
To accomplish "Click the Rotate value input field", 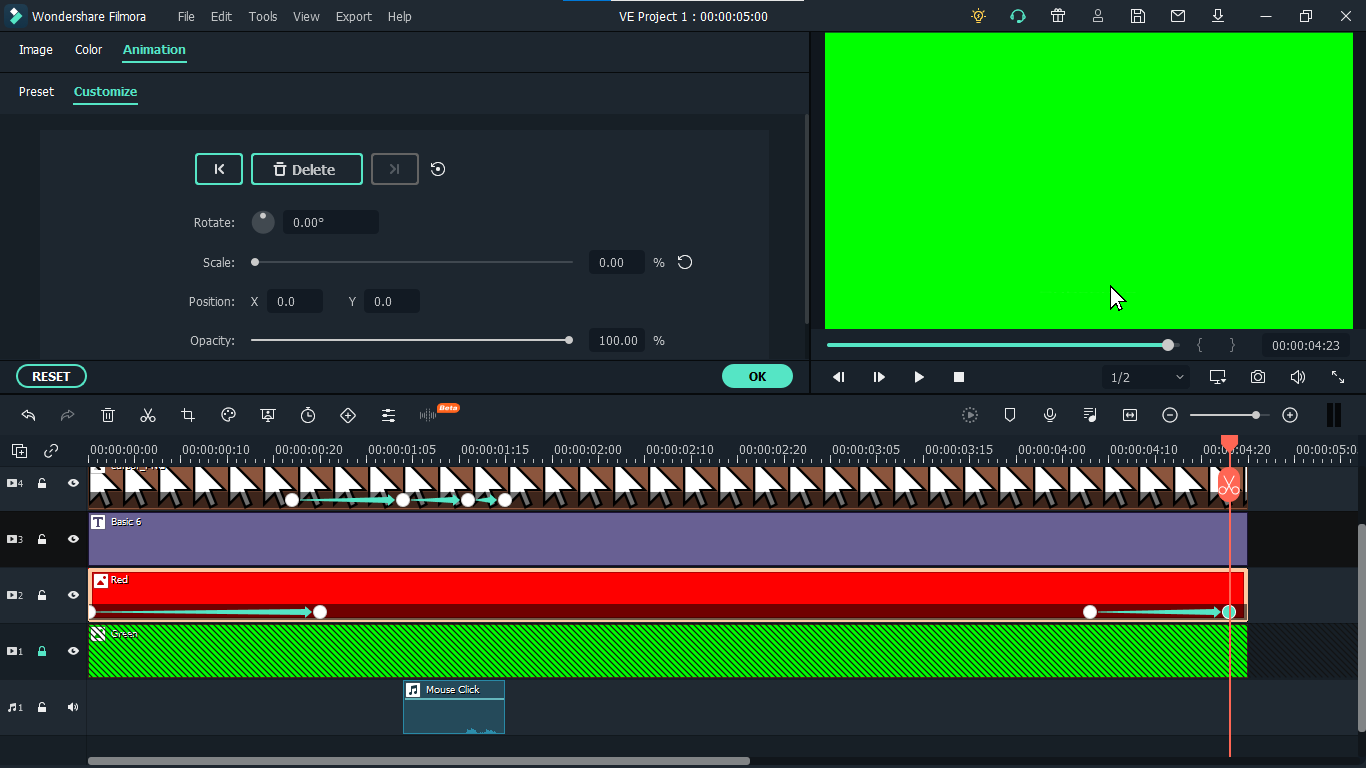I will point(331,223).
